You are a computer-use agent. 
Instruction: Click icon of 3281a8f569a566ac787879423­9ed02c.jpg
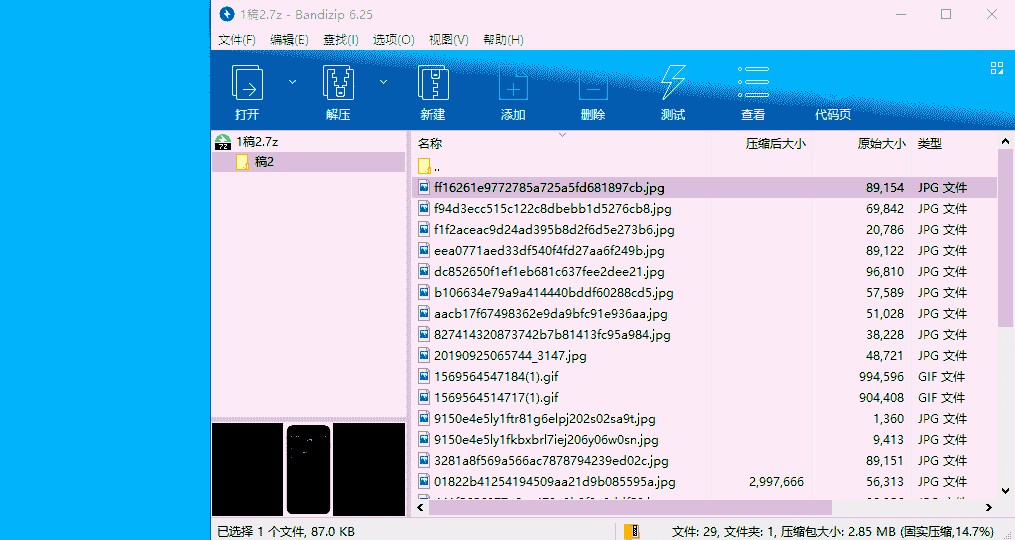424,461
